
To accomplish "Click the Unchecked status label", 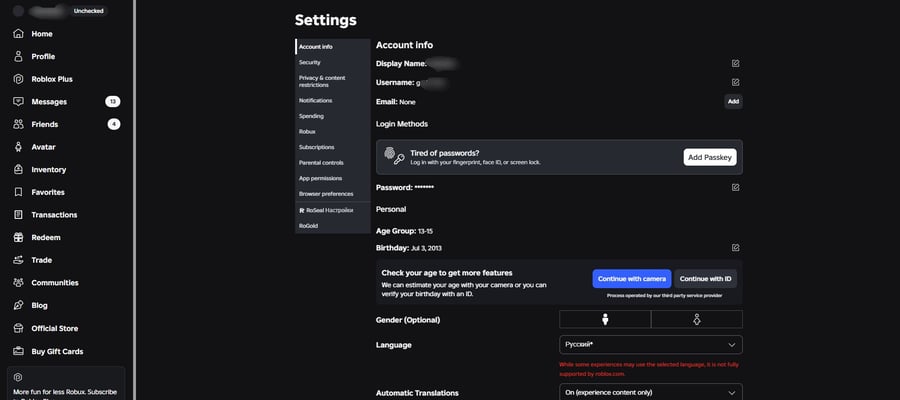I will click(88, 11).
